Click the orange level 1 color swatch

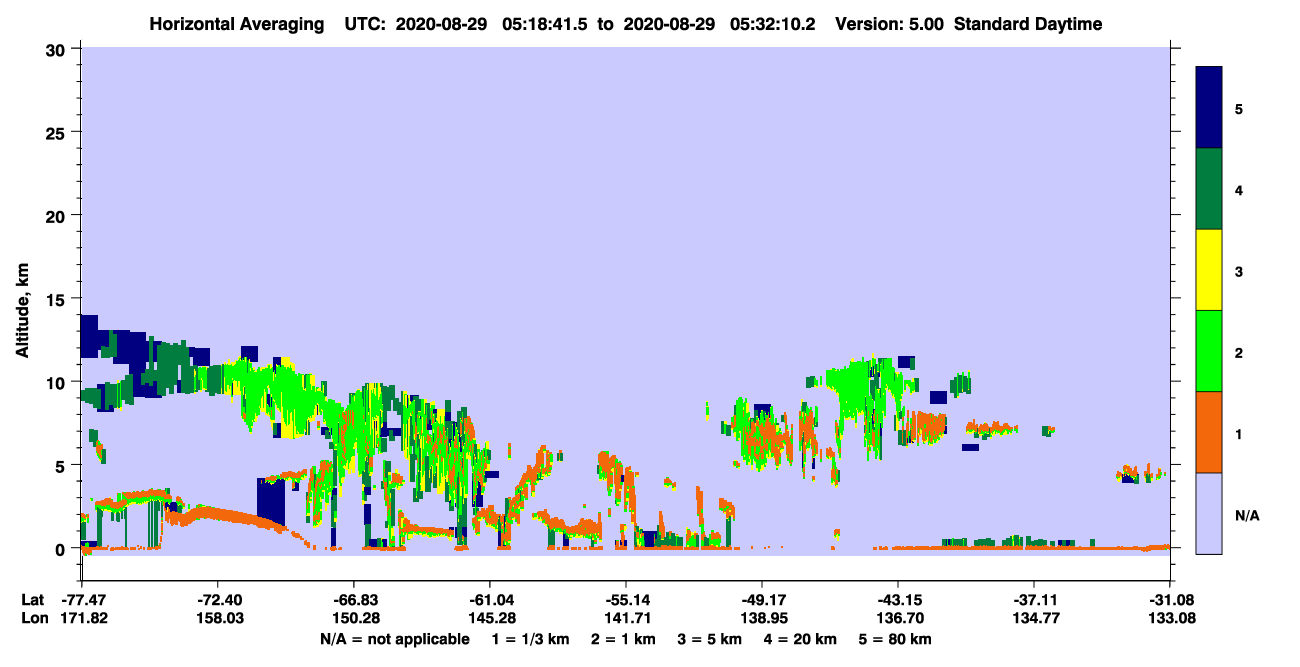[x=1209, y=432]
